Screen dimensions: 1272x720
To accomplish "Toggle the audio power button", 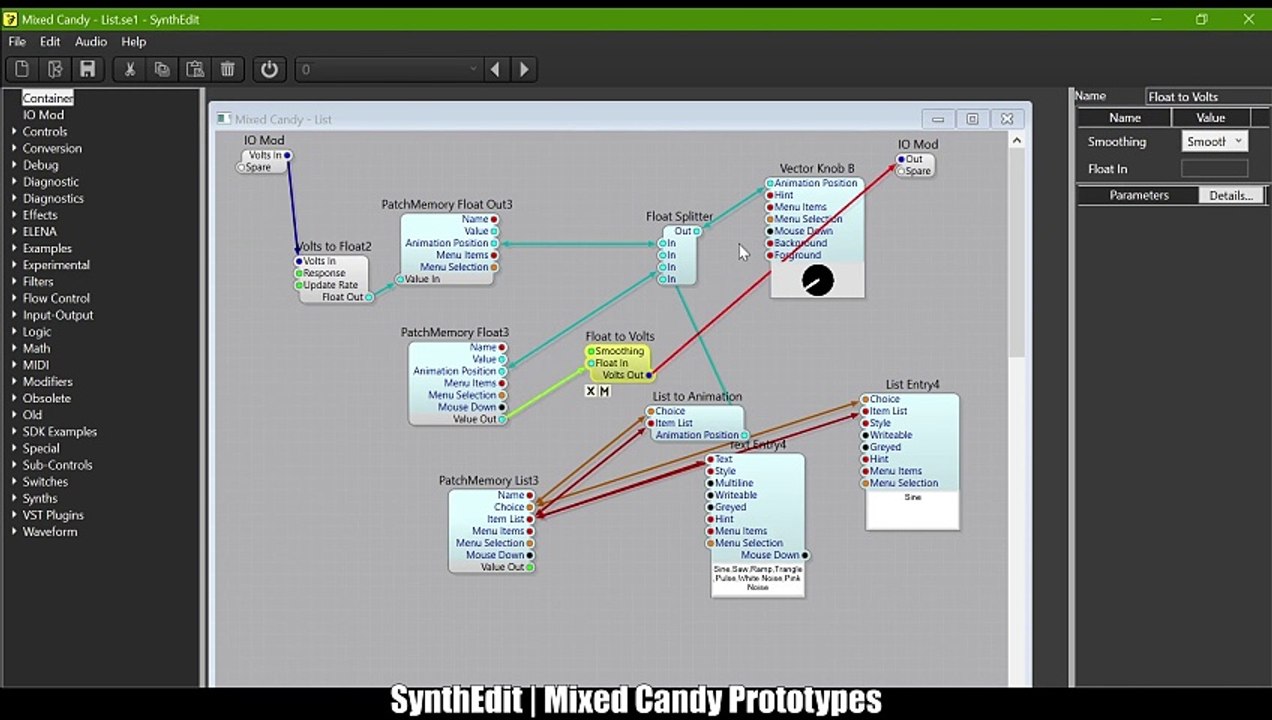I will tap(269, 69).
